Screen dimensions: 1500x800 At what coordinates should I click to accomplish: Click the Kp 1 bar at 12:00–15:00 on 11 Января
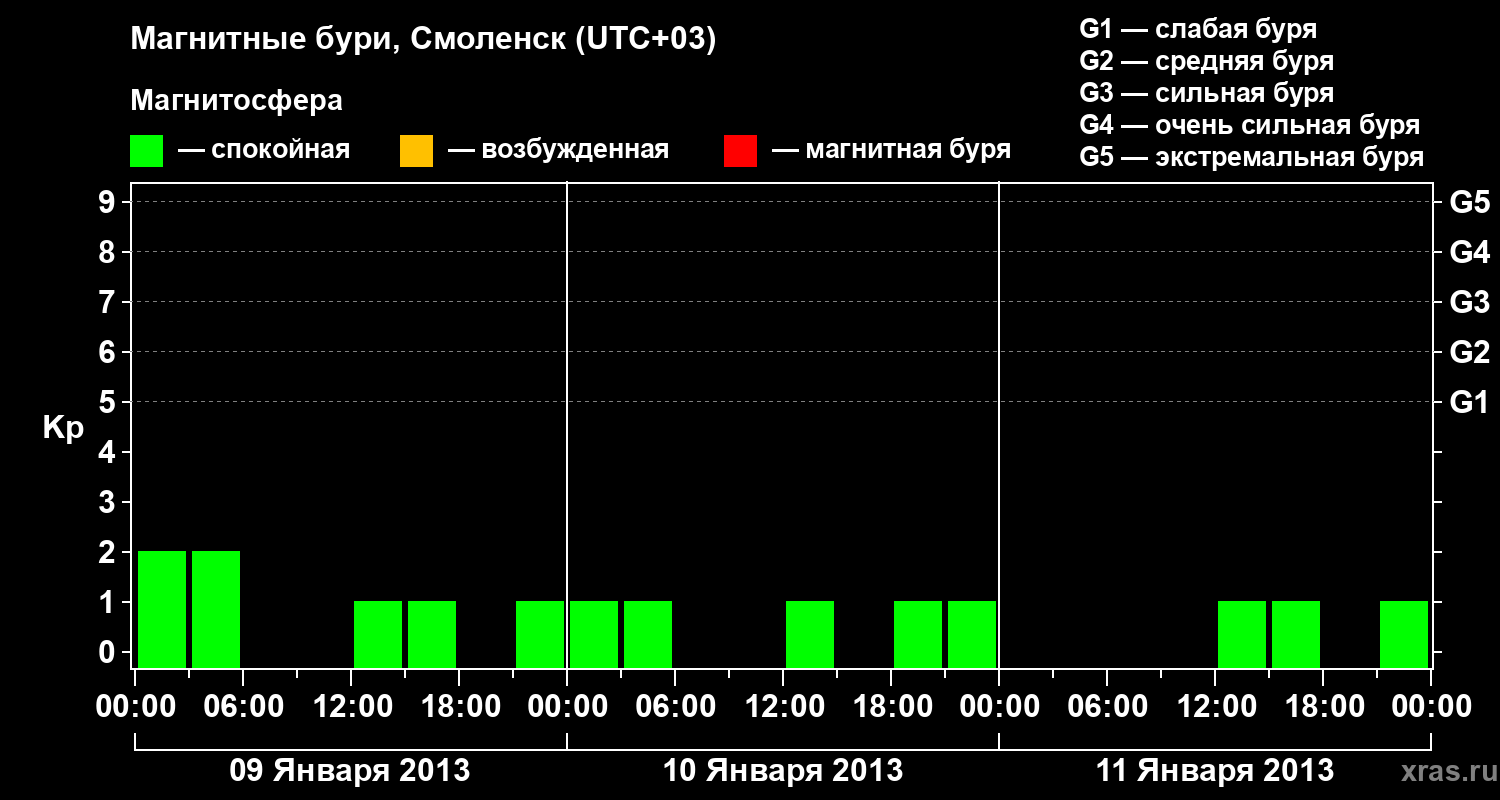(1242, 634)
